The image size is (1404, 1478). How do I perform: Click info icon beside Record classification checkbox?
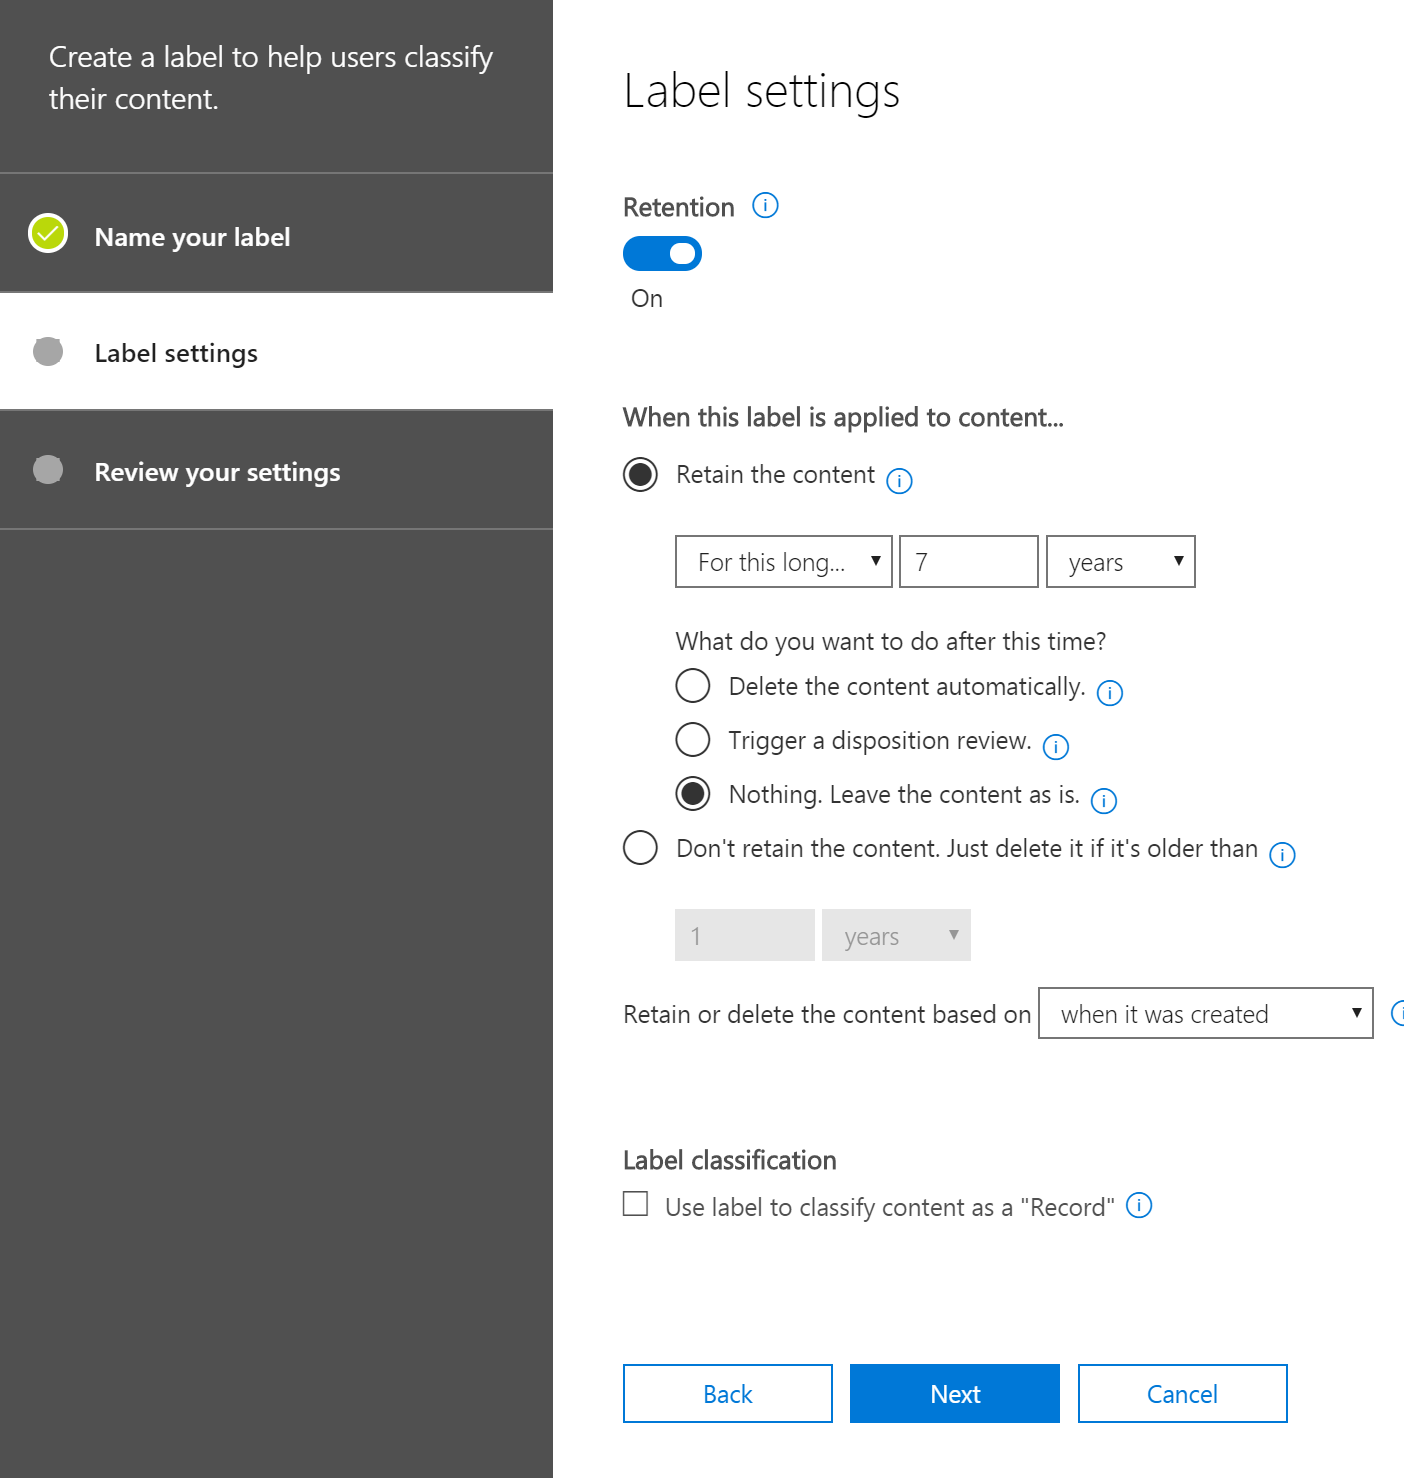click(x=1139, y=1206)
